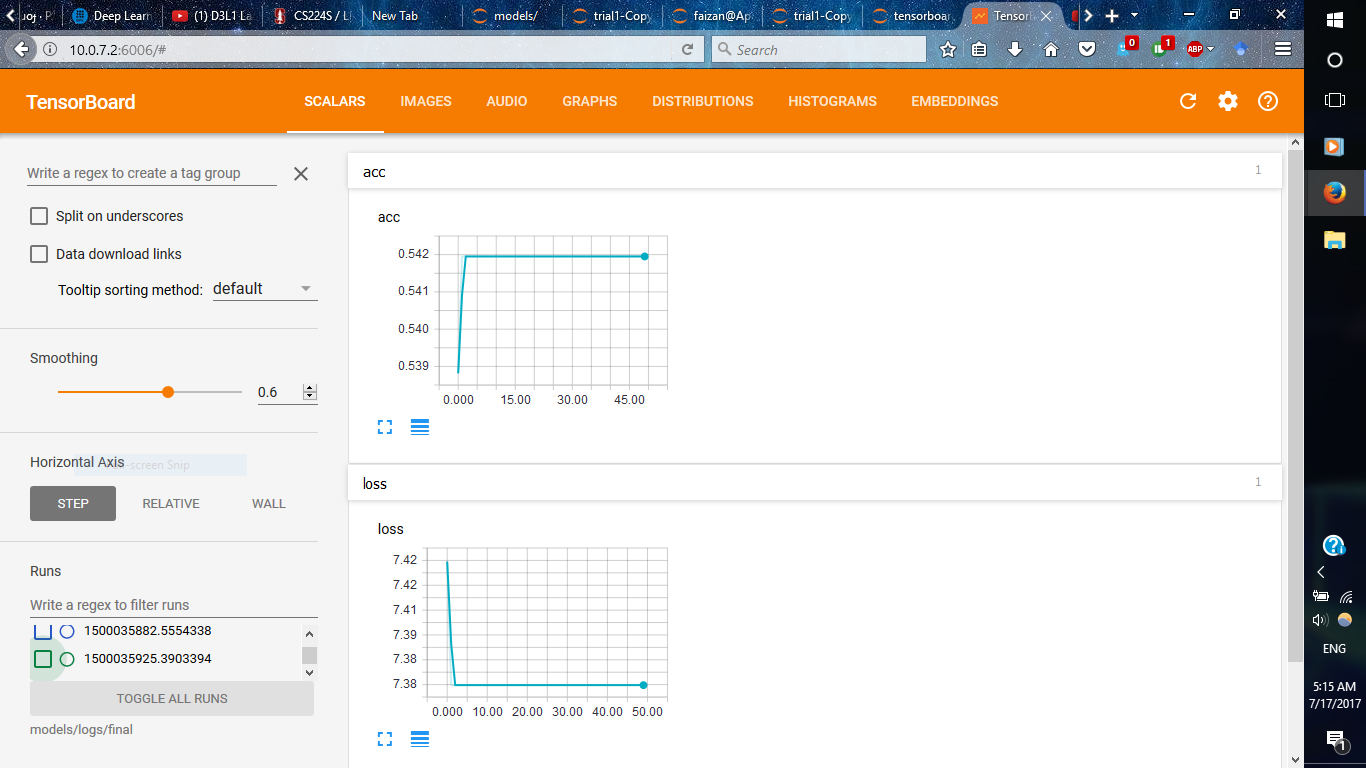Open Cortana search circle
The height and width of the screenshot is (768, 1366).
[x=1335, y=60]
